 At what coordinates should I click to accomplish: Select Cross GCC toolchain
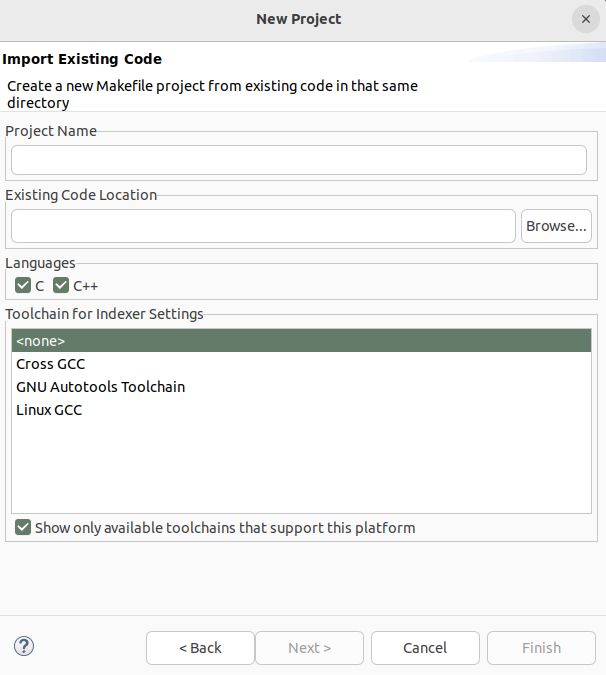coord(50,364)
